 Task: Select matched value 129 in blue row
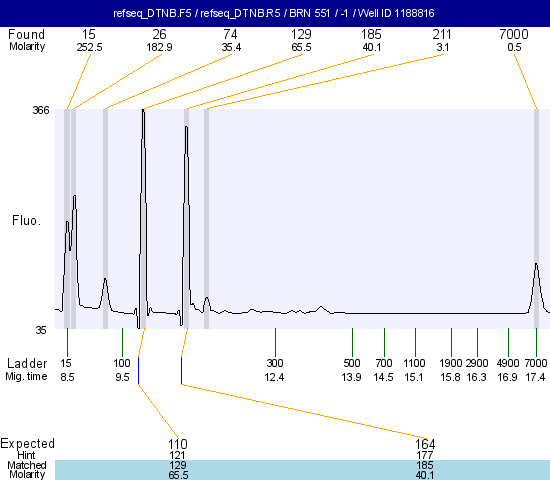[178, 465]
